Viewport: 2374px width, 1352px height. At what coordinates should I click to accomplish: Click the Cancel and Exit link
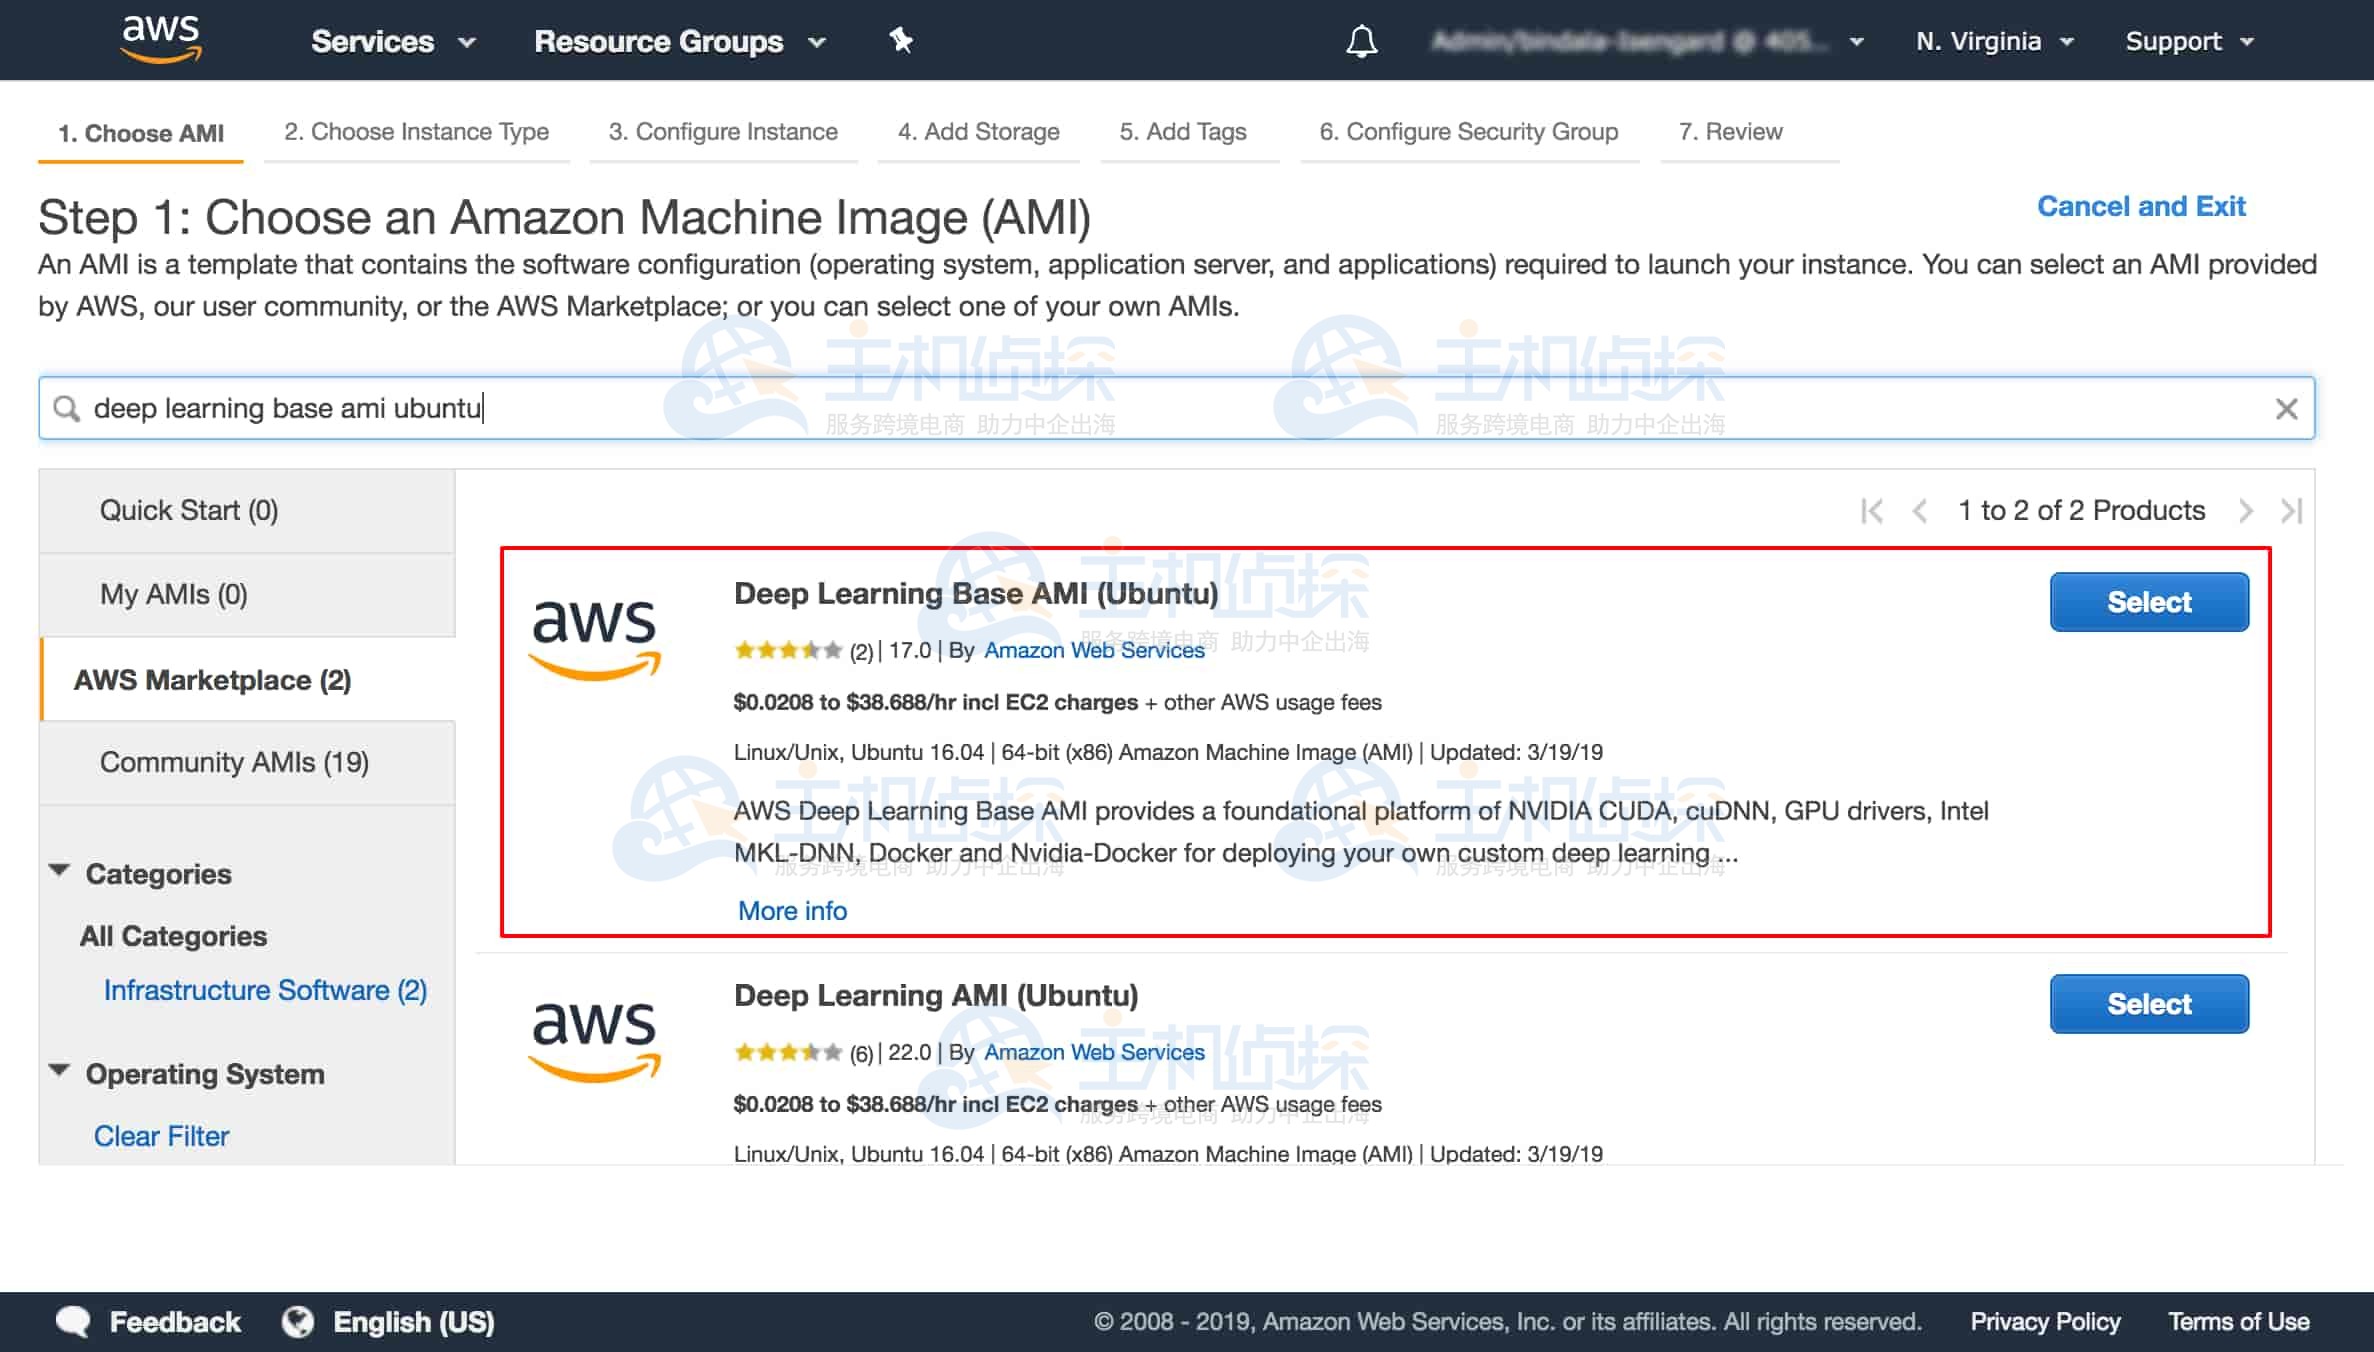(2141, 206)
